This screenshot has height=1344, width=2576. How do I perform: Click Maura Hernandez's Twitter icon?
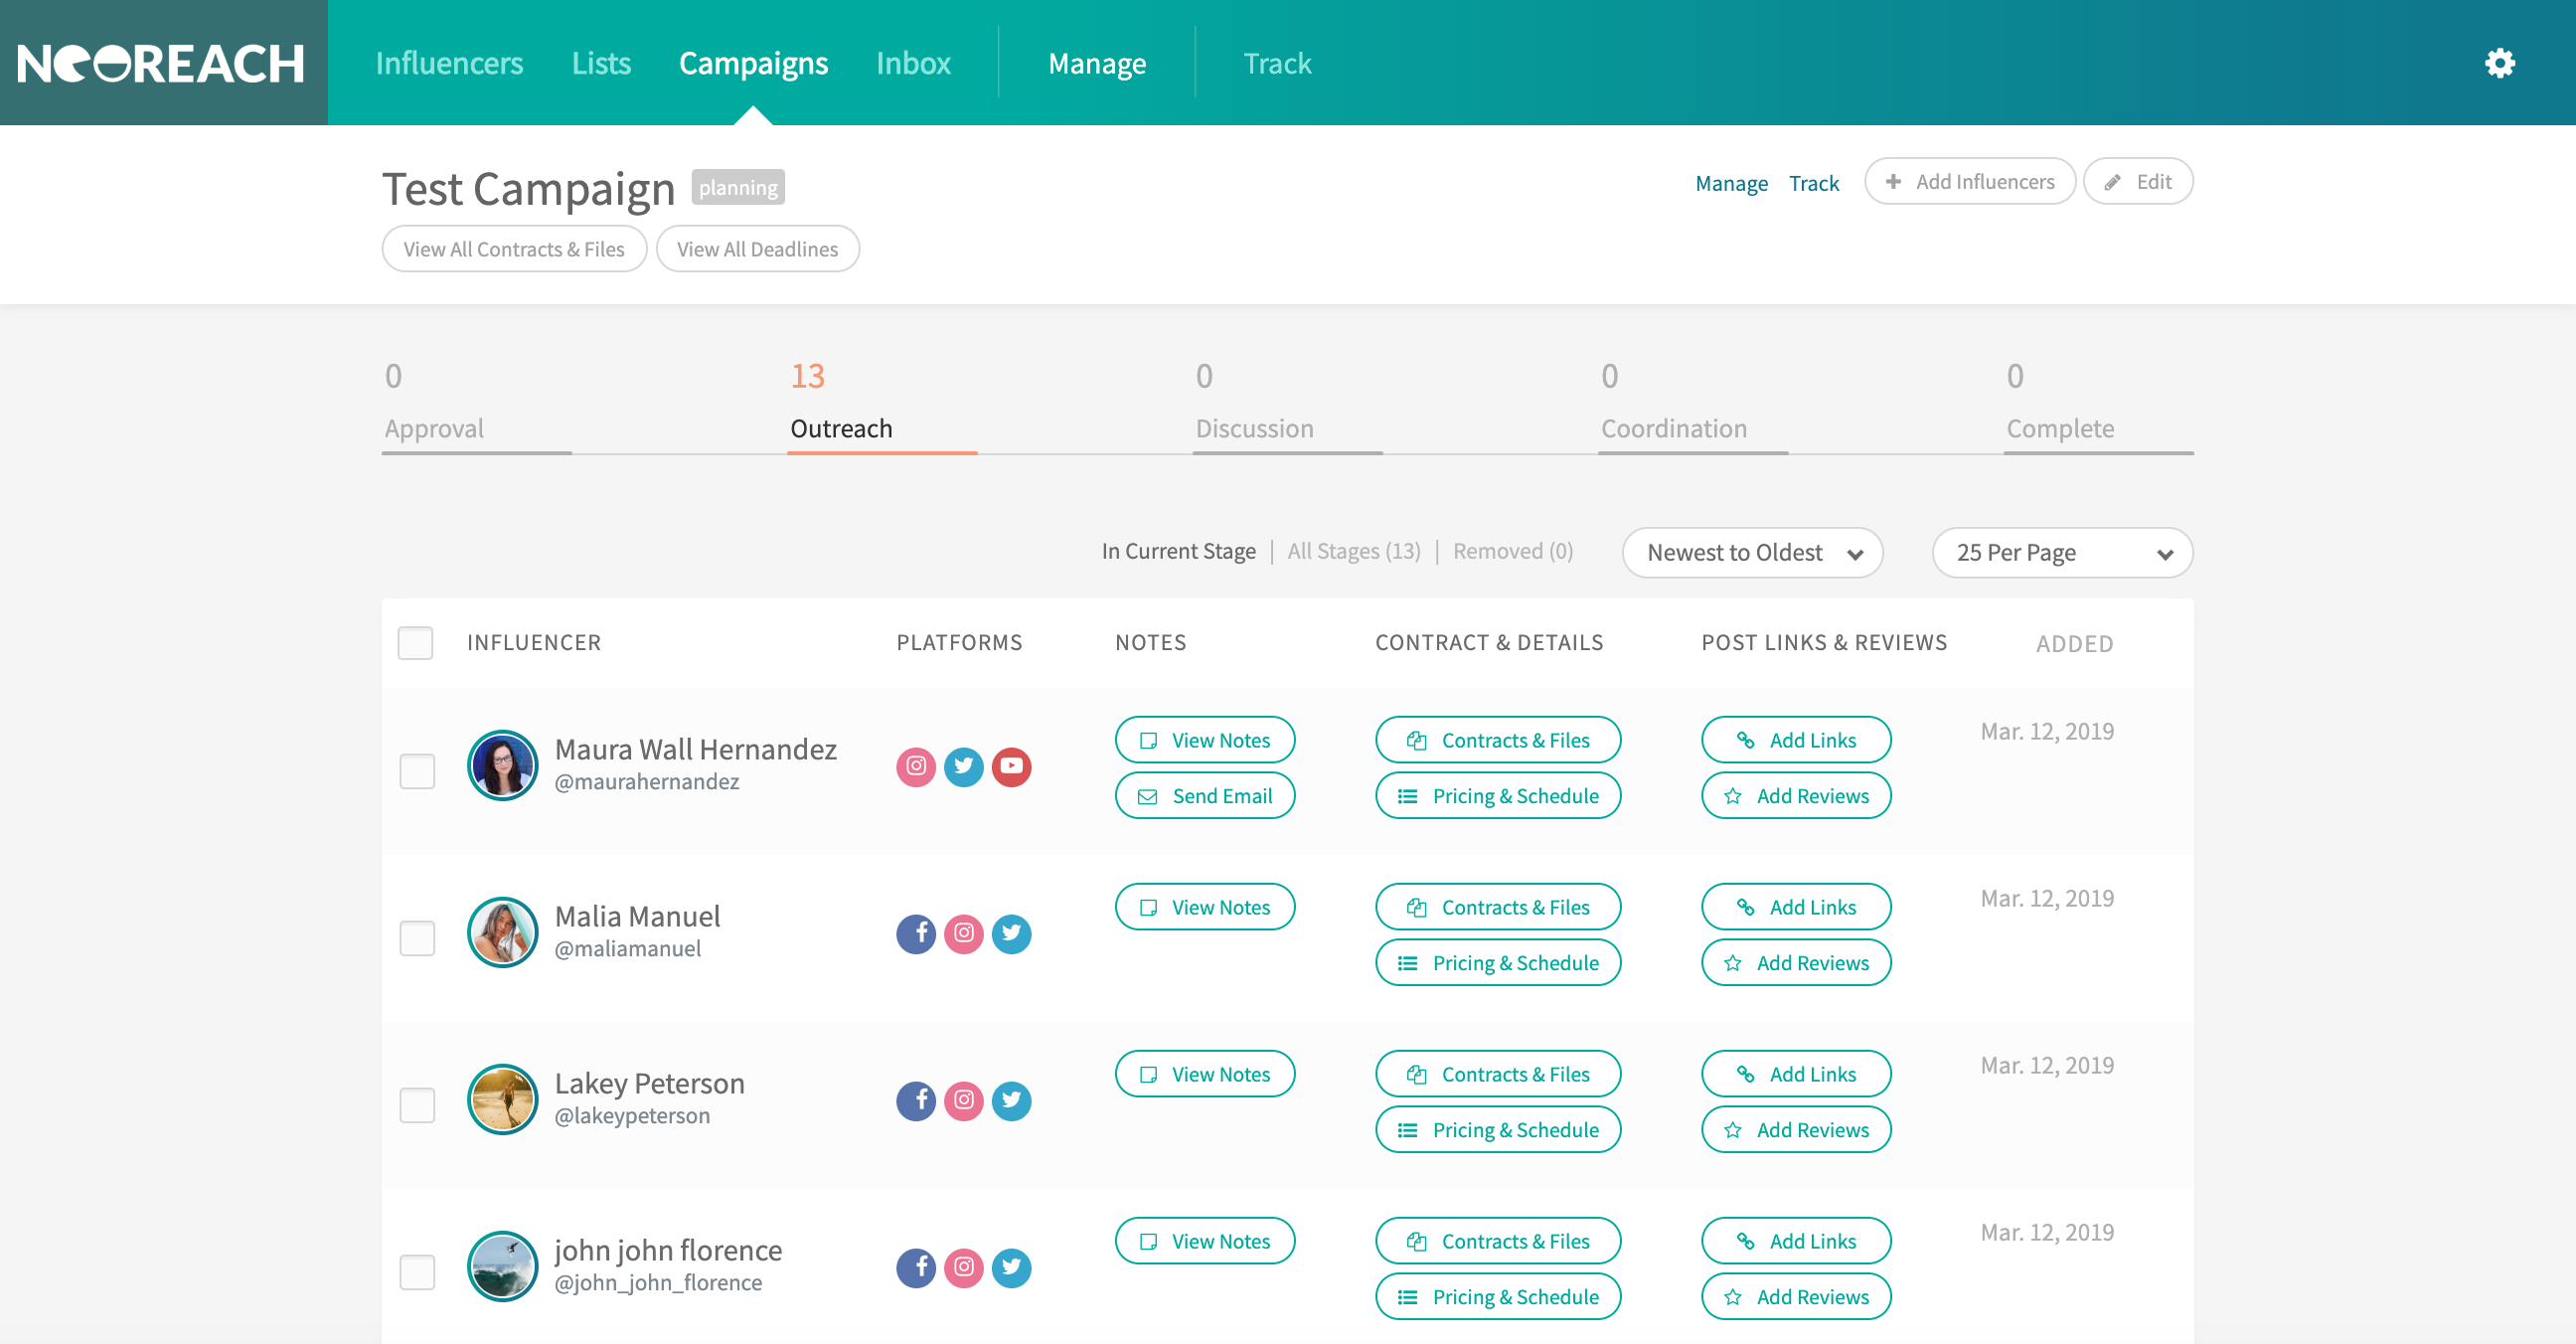pyautogui.click(x=963, y=766)
